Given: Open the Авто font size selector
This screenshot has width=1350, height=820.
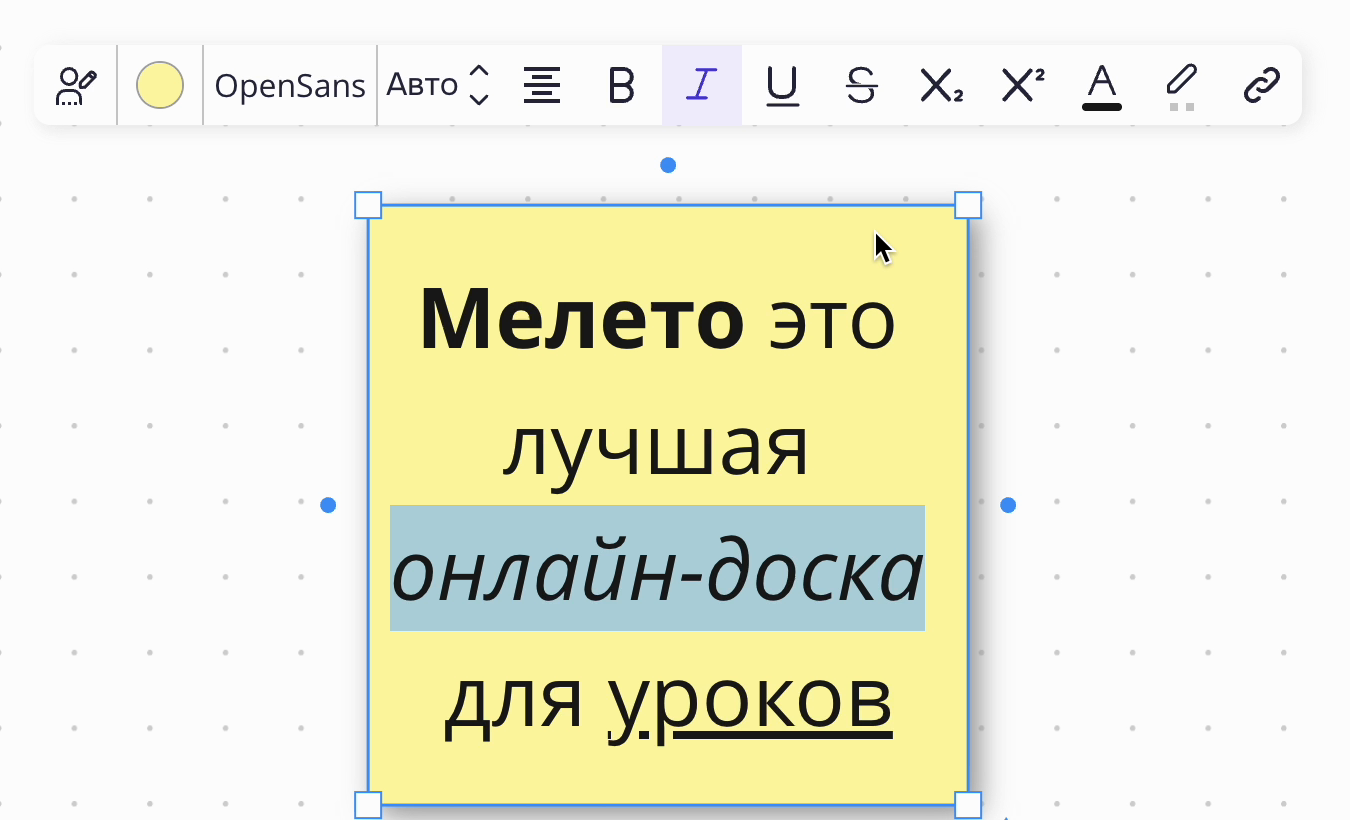Looking at the screenshot, I should pyautogui.click(x=422, y=86).
